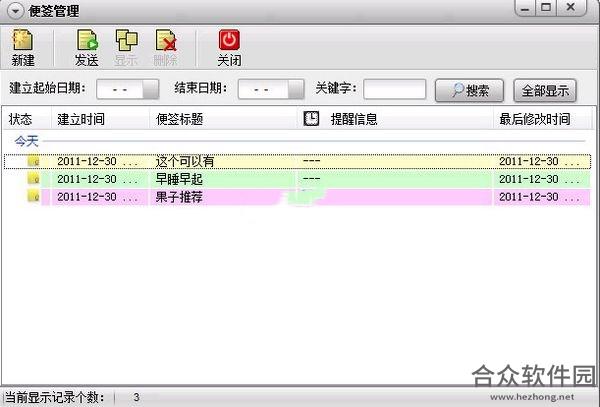Screen dimensions: 600x407
Task: Click the red 关闭 power icon
Action: click(229, 40)
